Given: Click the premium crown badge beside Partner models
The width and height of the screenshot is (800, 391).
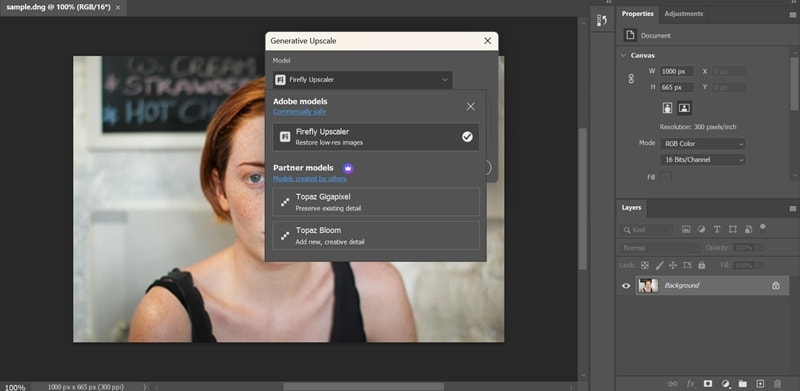Looking at the screenshot, I should tap(348, 168).
